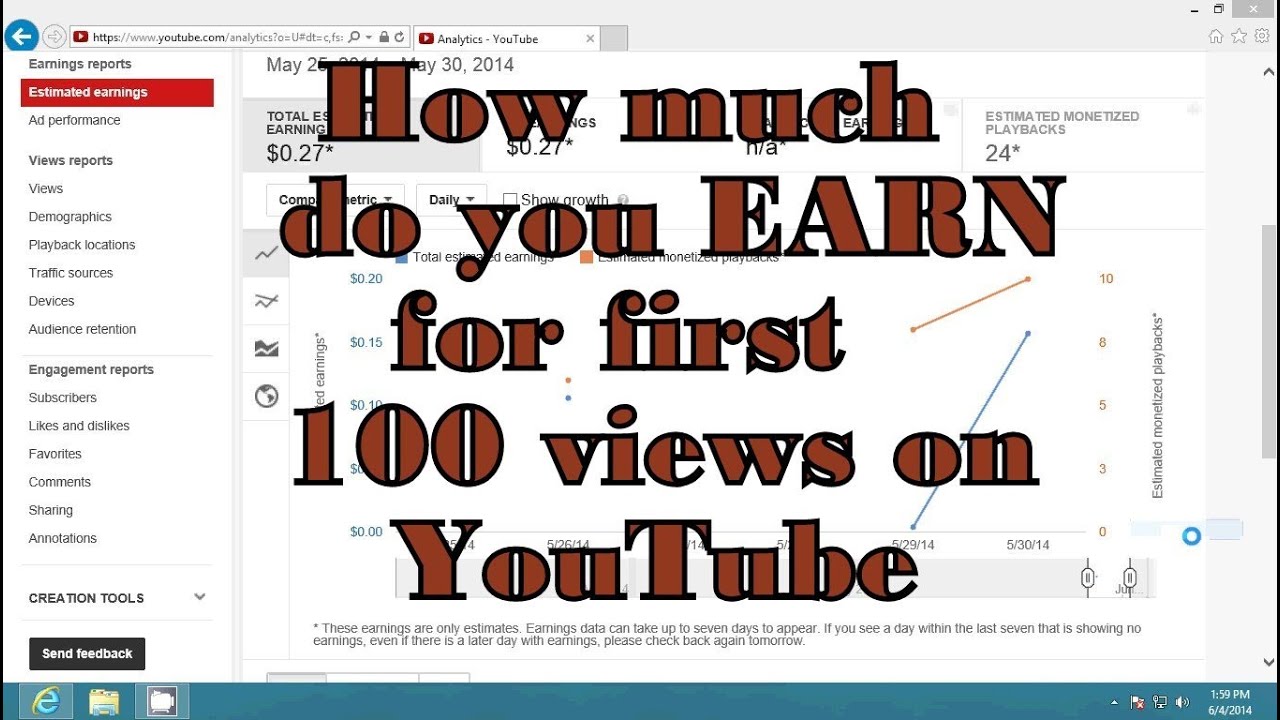The image size is (1280, 720).
Task: Click the 5/30/14 data point on blue line
Action: pos(1028,333)
